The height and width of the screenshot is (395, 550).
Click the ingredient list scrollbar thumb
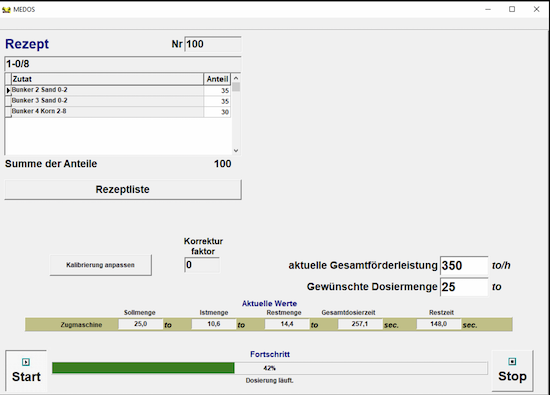(236, 87)
